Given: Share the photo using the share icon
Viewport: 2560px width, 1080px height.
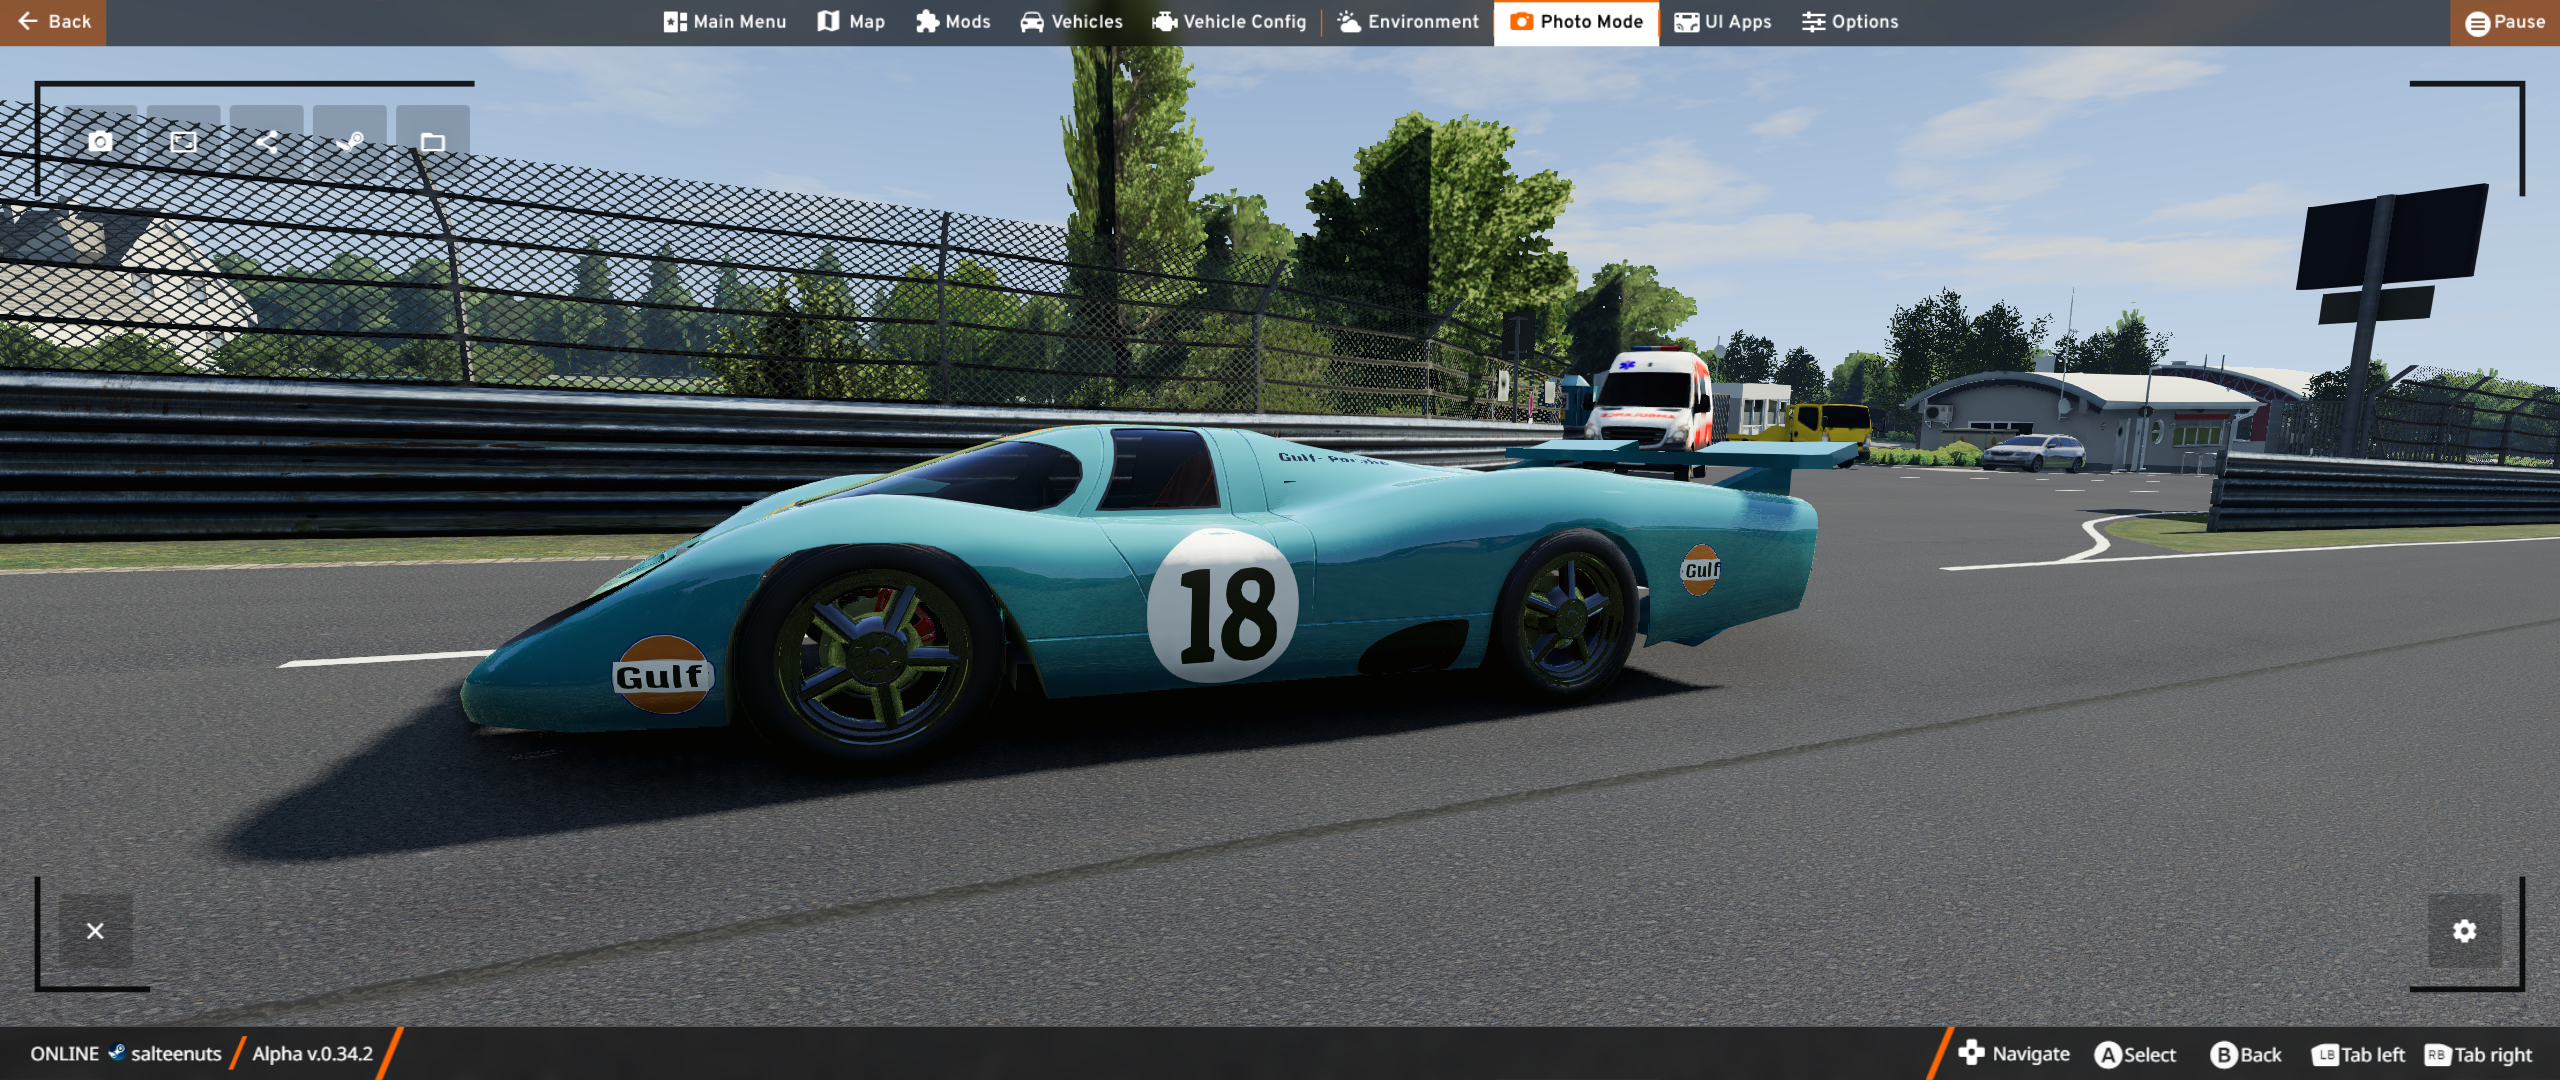Looking at the screenshot, I should click(266, 142).
